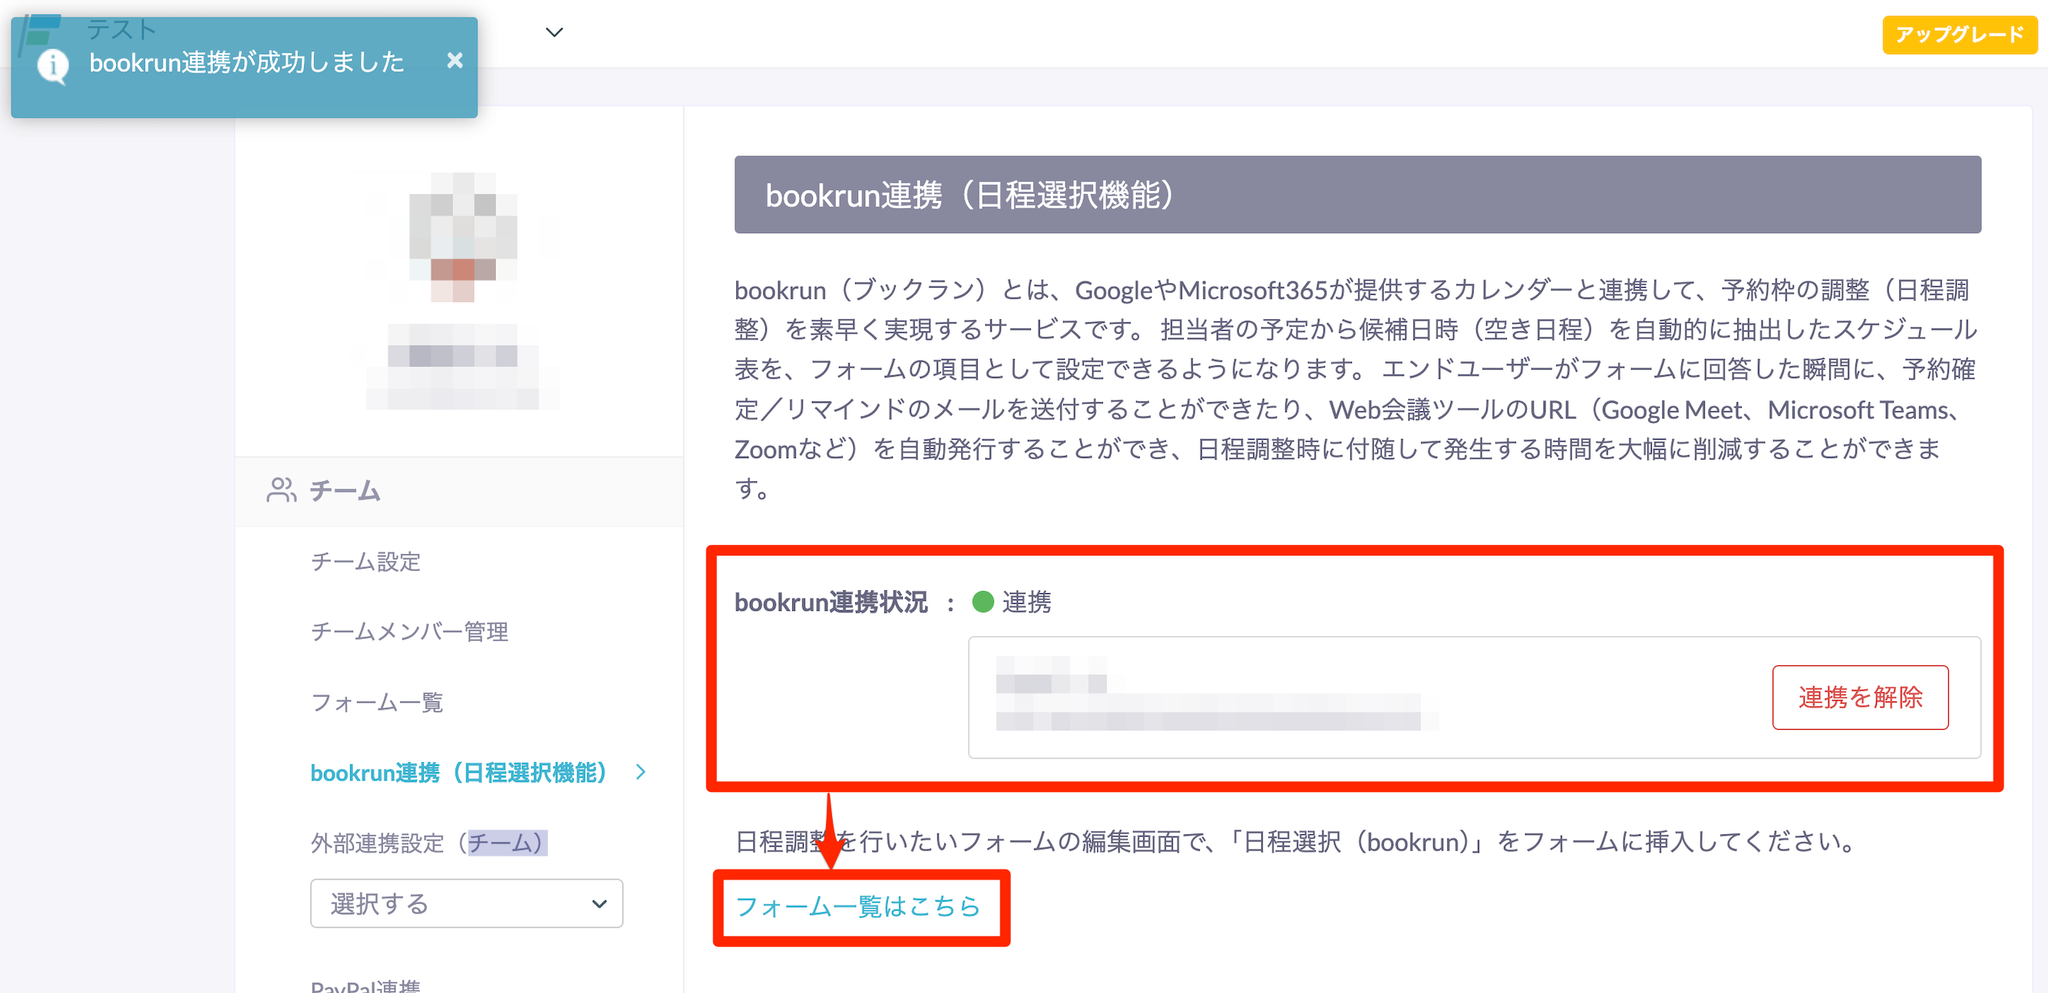2048x993 pixels.
Task: Open チームメンバー管理 in the sidebar
Action: pos(410,632)
